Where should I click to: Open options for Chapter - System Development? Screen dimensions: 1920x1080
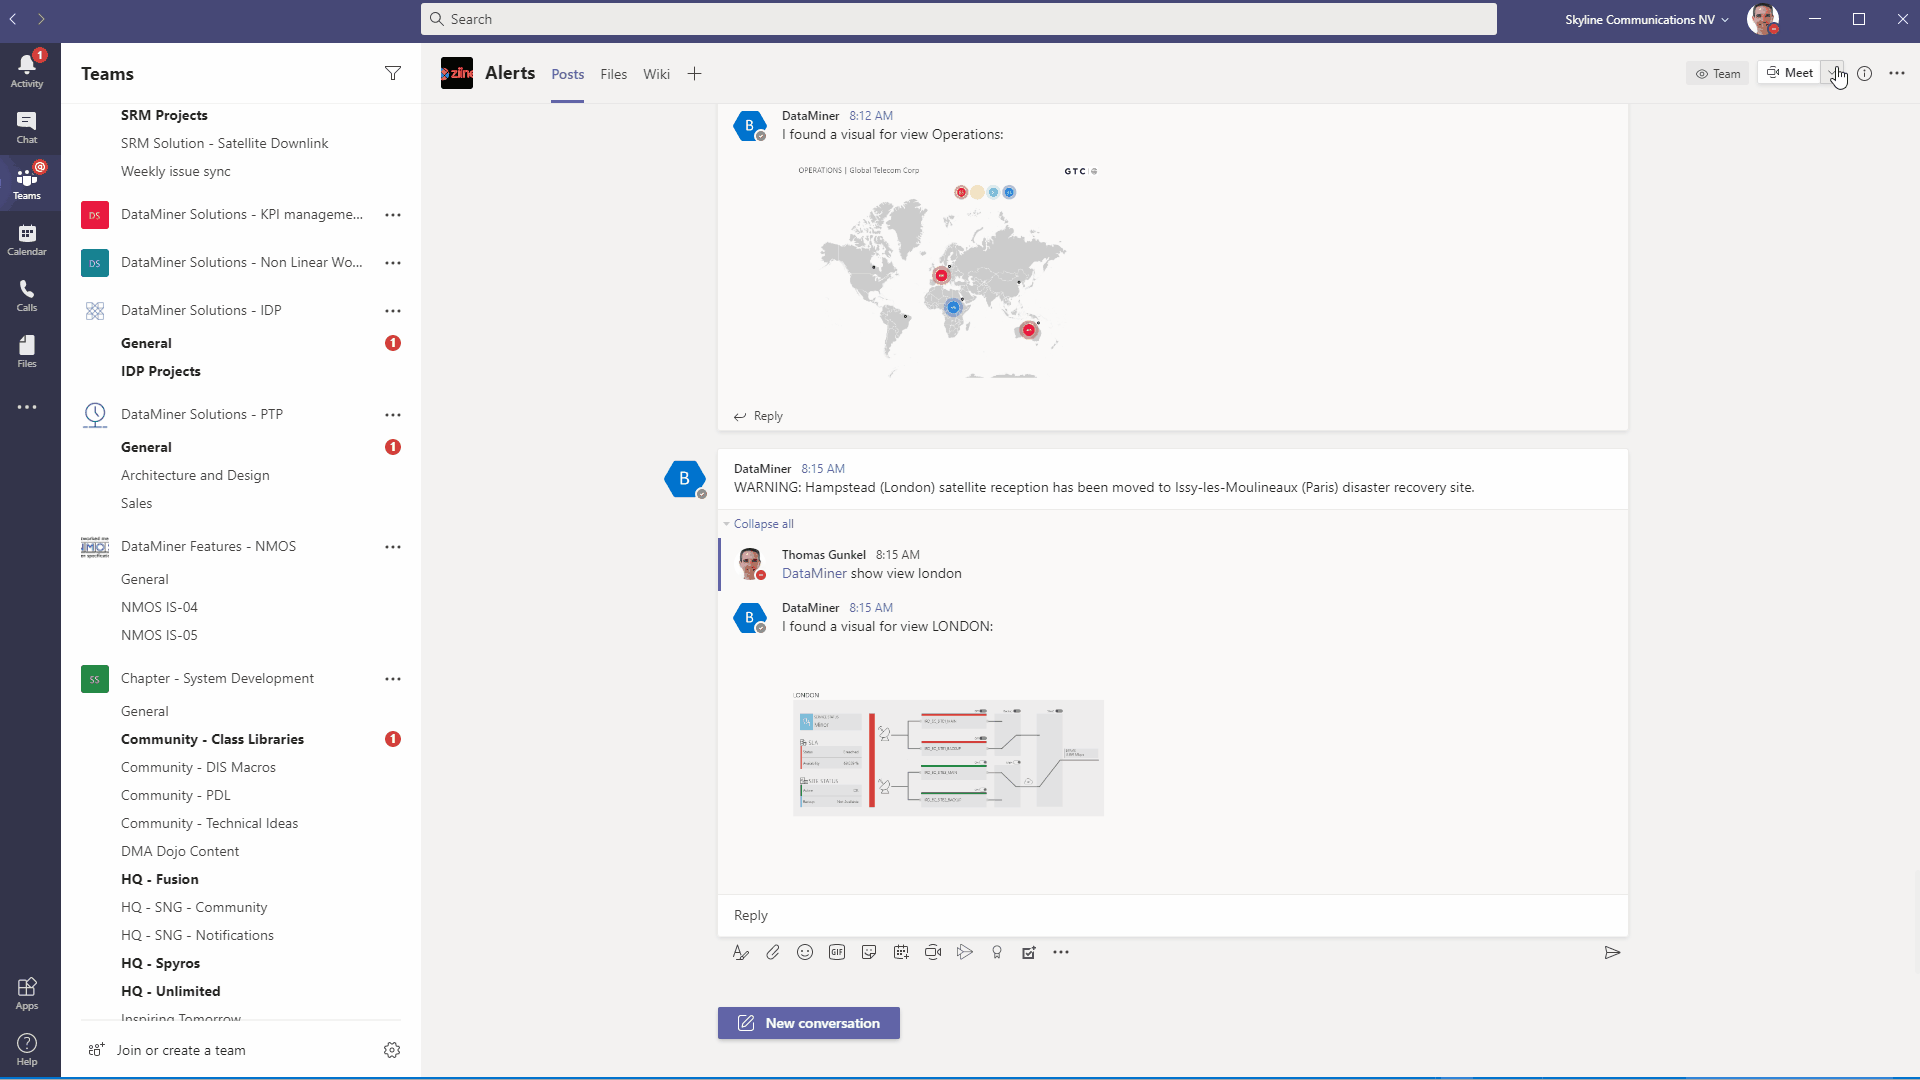tap(393, 679)
